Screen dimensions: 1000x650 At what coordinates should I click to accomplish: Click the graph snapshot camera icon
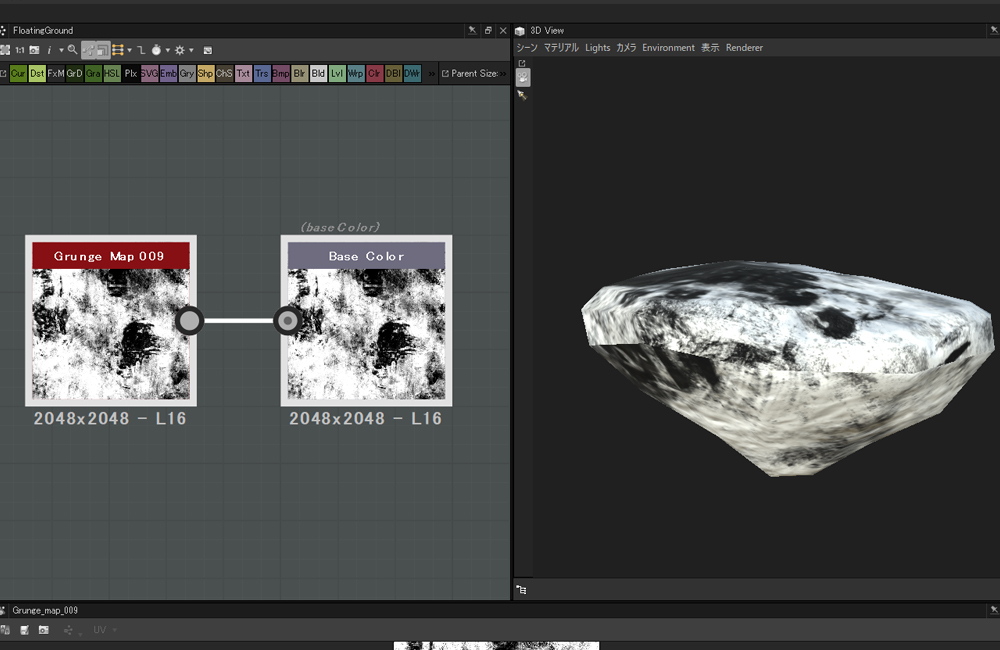[x=34, y=50]
